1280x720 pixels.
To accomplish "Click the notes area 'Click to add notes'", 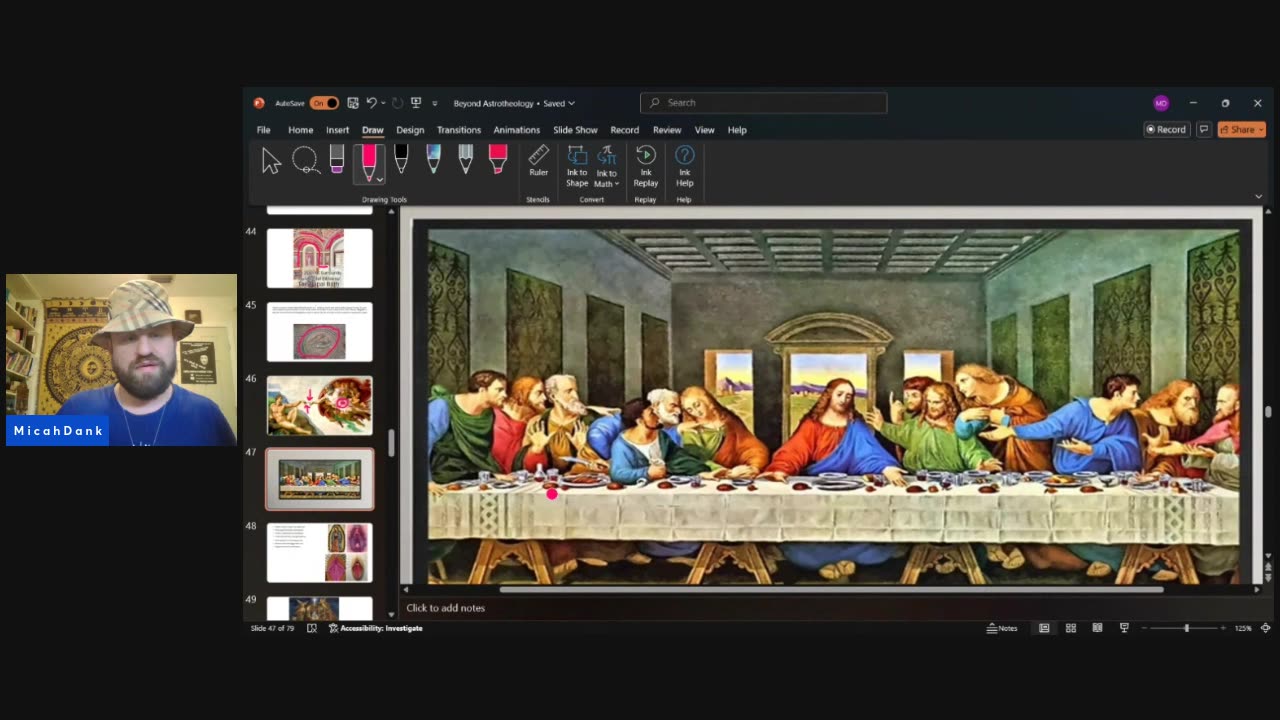I will pyautogui.click(x=446, y=608).
